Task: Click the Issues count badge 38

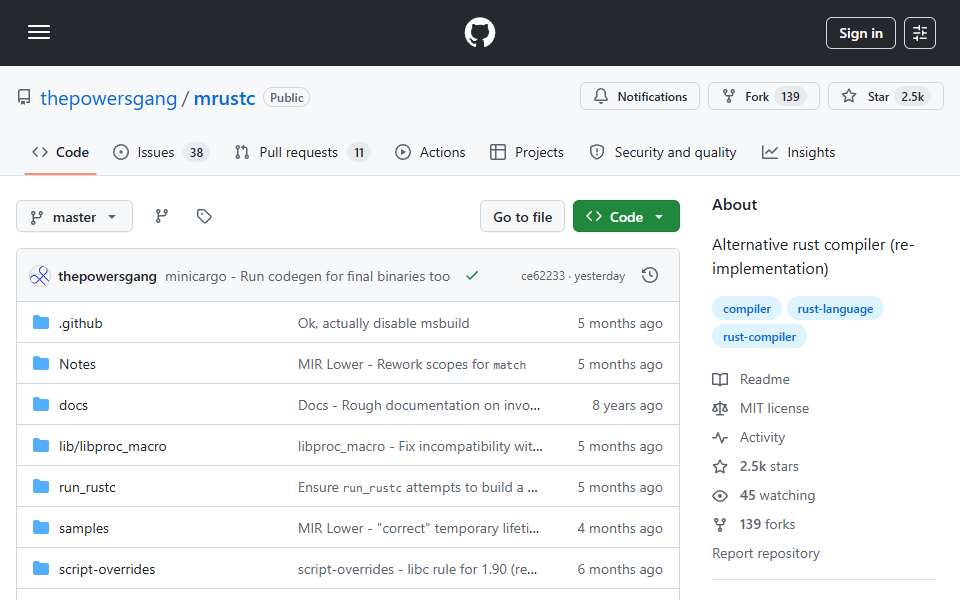Action: point(196,152)
